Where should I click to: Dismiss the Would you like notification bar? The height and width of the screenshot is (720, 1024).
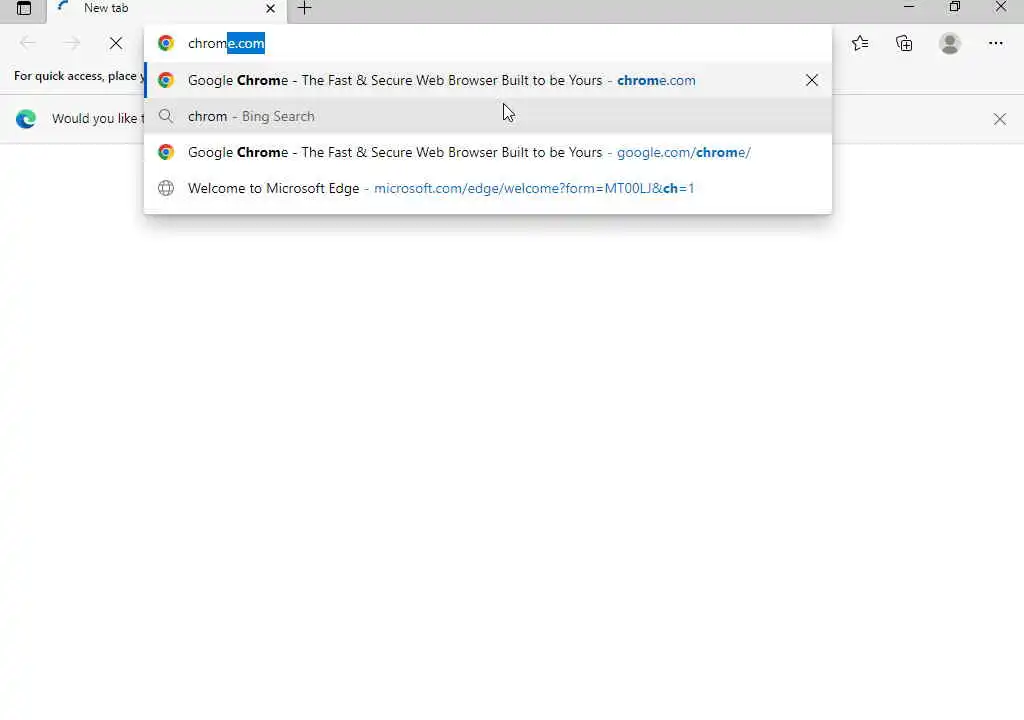[999, 119]
